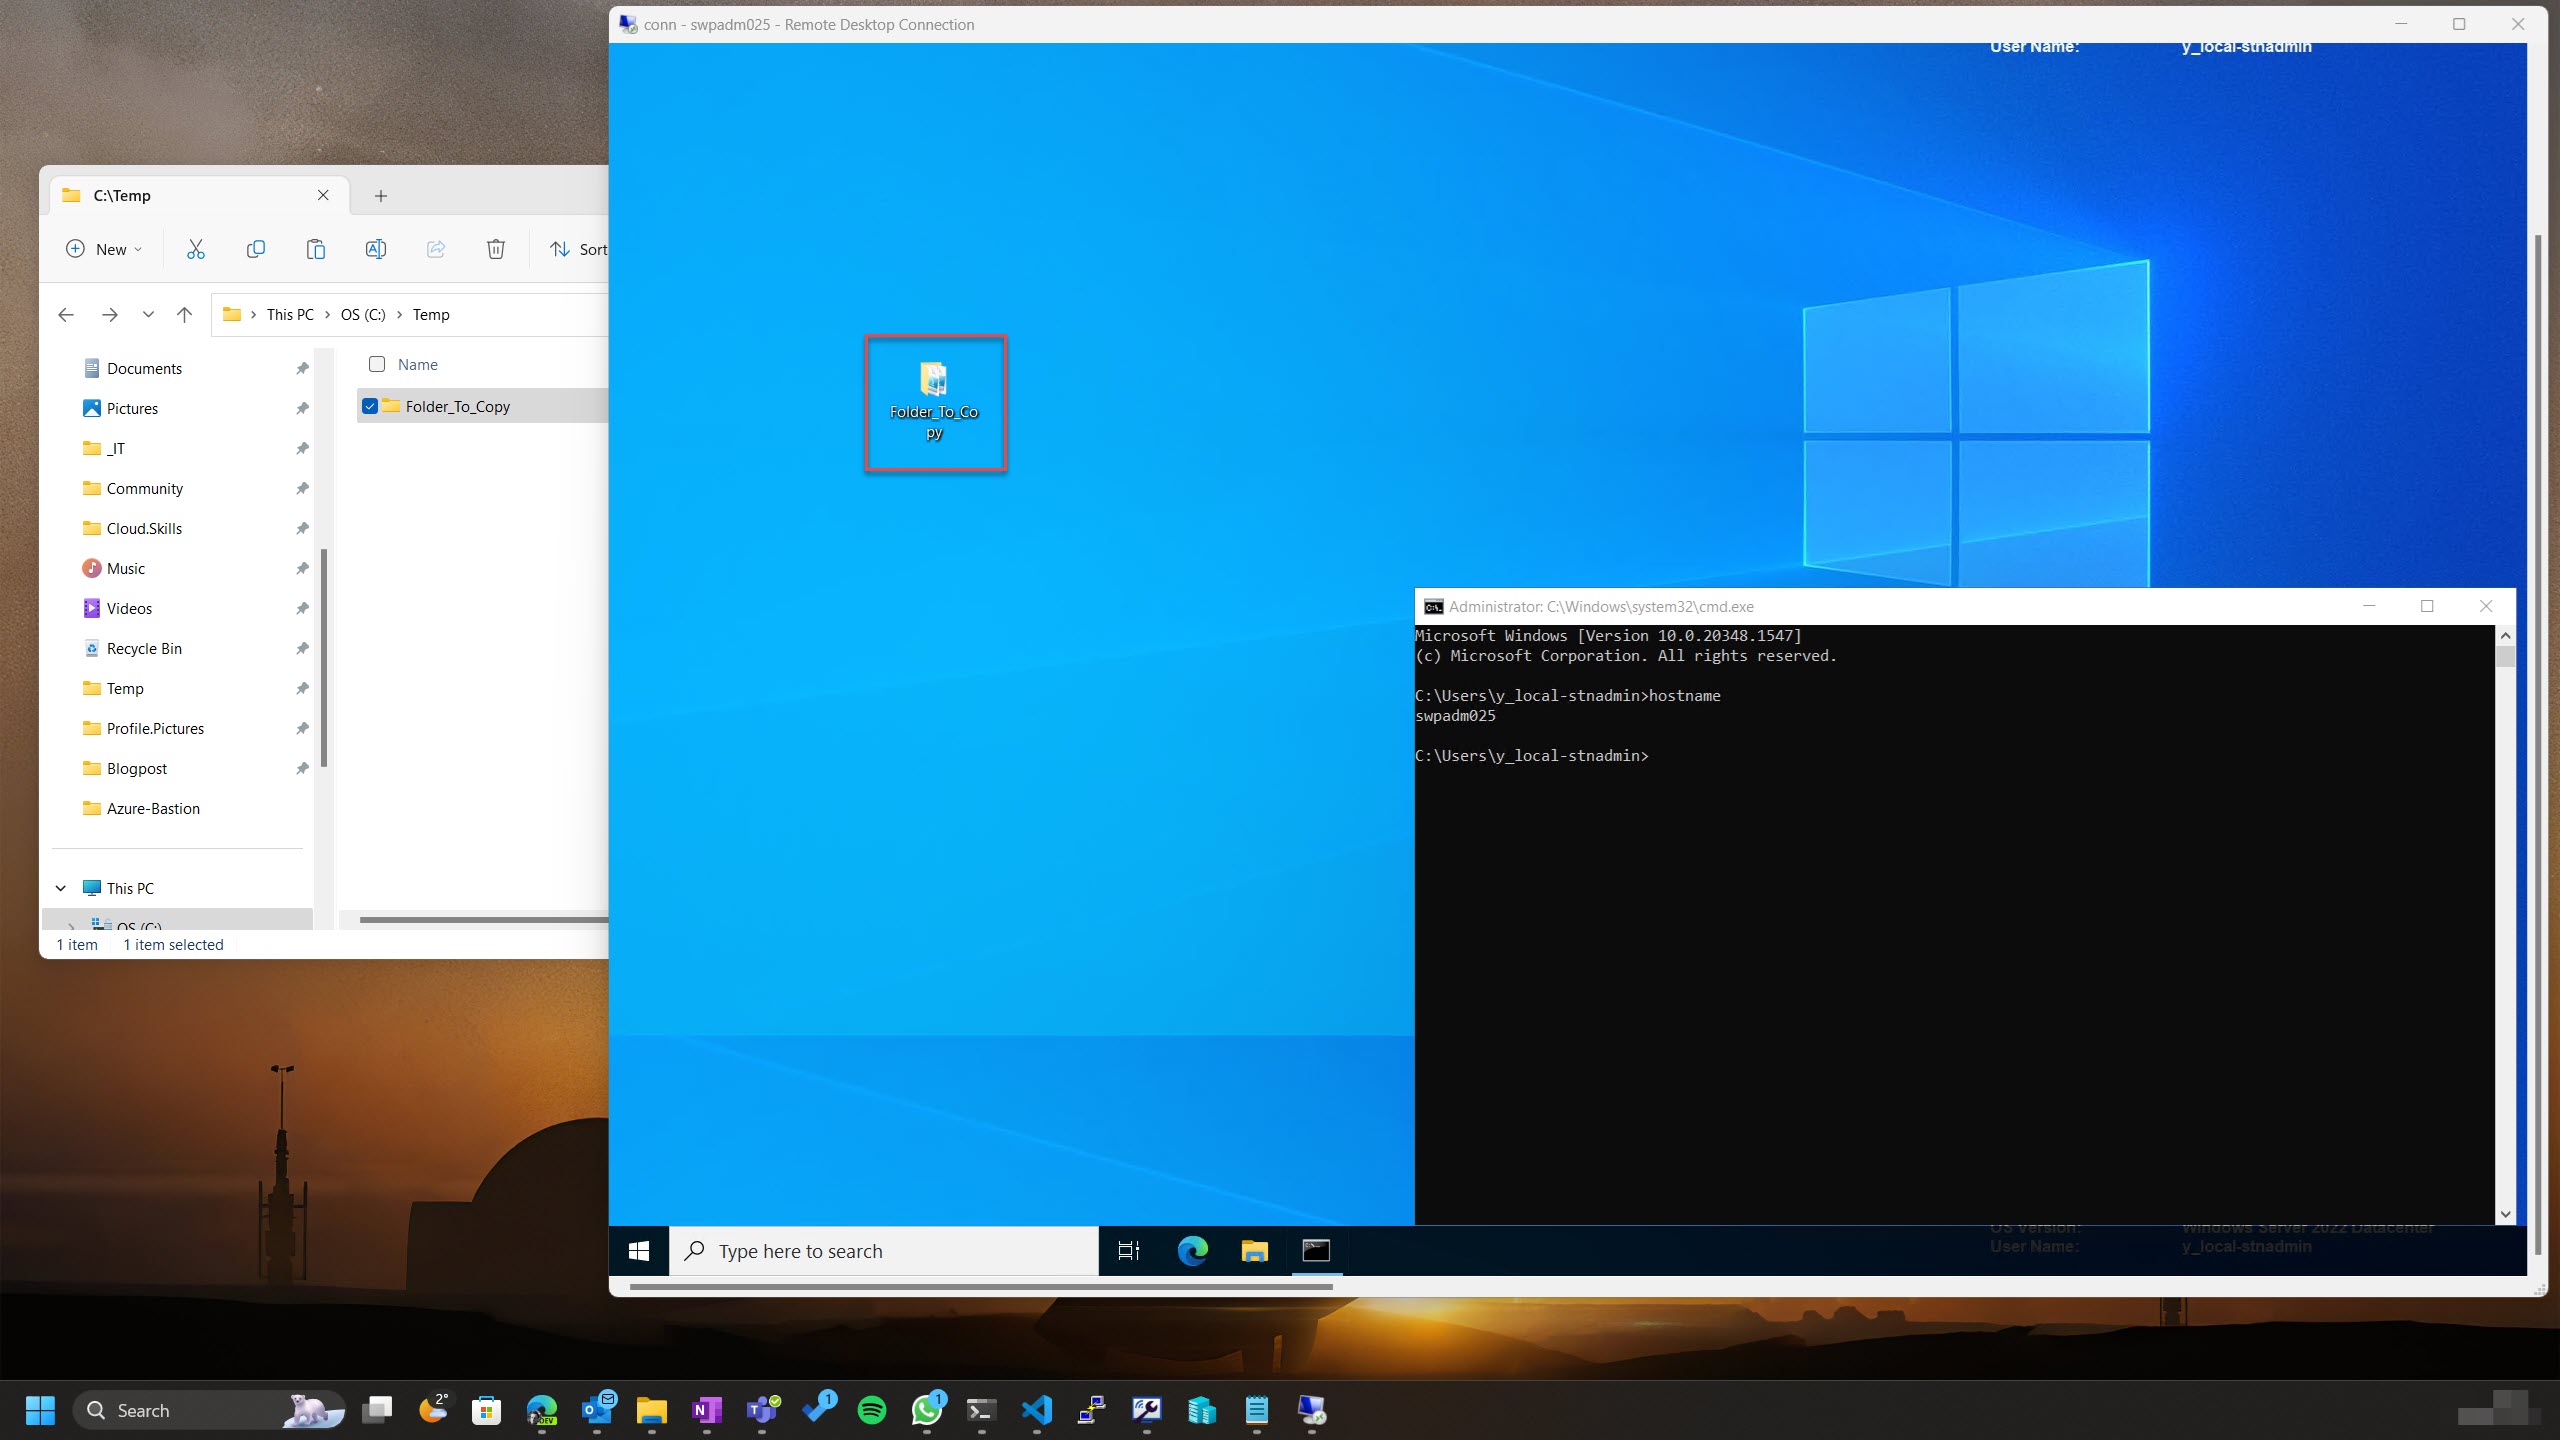Open Videos in Explorer quick access
The height and width of the screenshot is (1440, 2560).
click(129, 608)
